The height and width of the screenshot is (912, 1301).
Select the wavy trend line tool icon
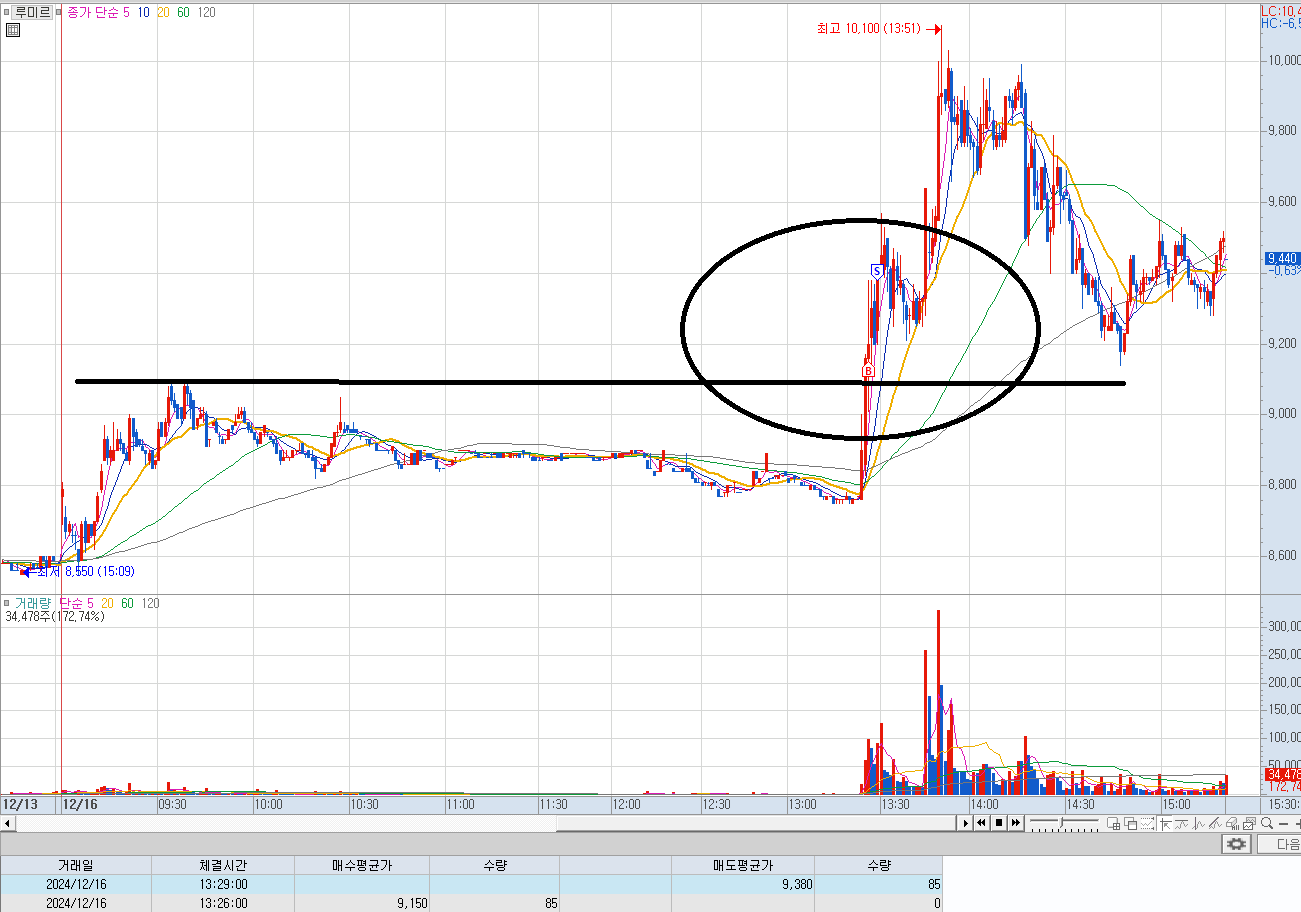pos(1181,823)
